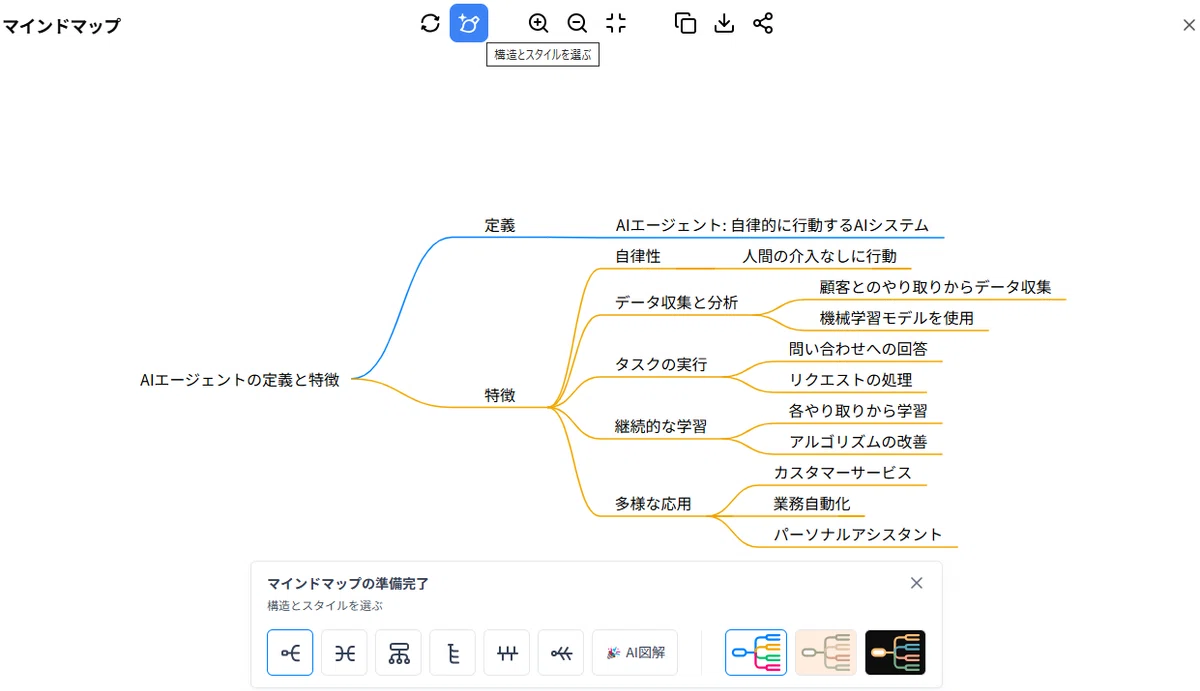
Task: Select the 自律性 node
Action: (638, 256)
